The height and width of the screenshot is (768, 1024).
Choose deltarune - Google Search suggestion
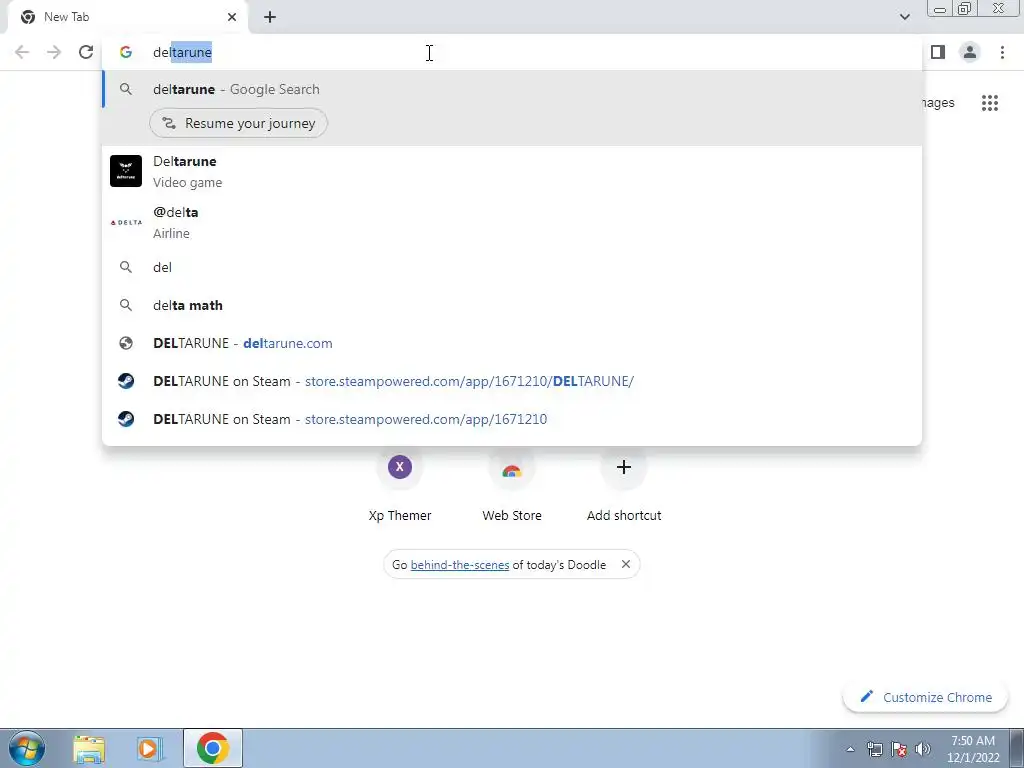[512, 89]
